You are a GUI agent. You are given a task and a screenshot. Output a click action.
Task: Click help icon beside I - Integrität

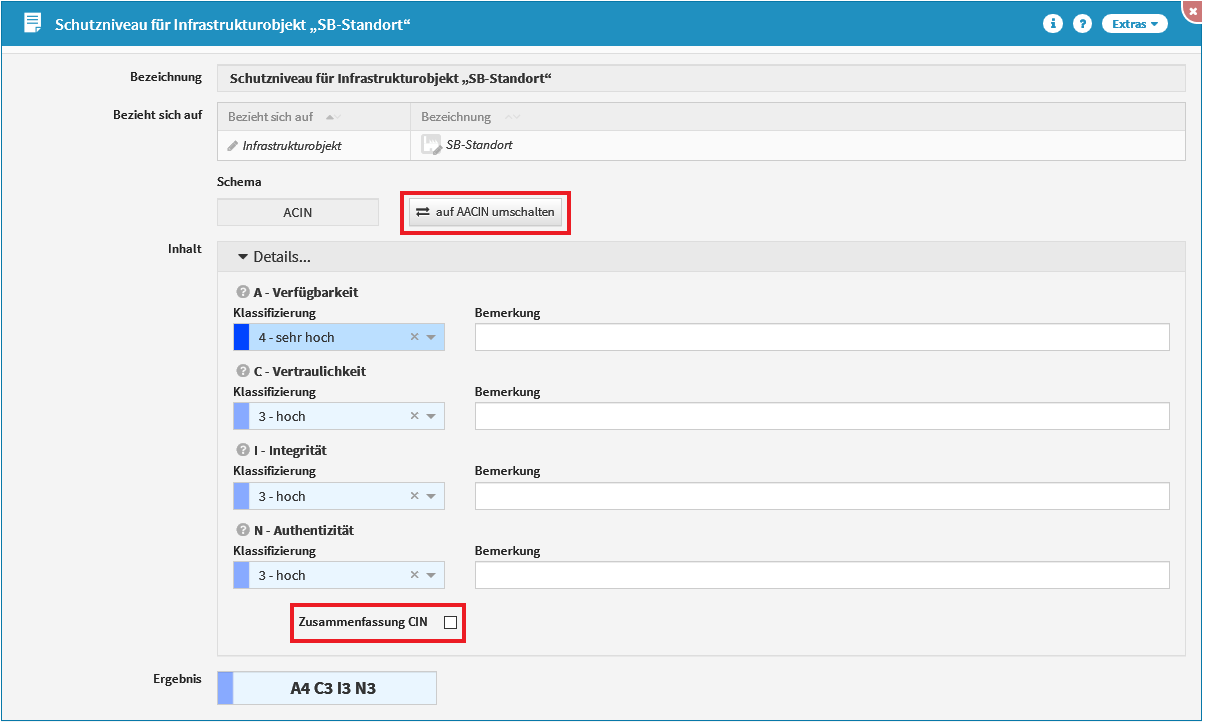pyautogui.click(x=242, y=450)
